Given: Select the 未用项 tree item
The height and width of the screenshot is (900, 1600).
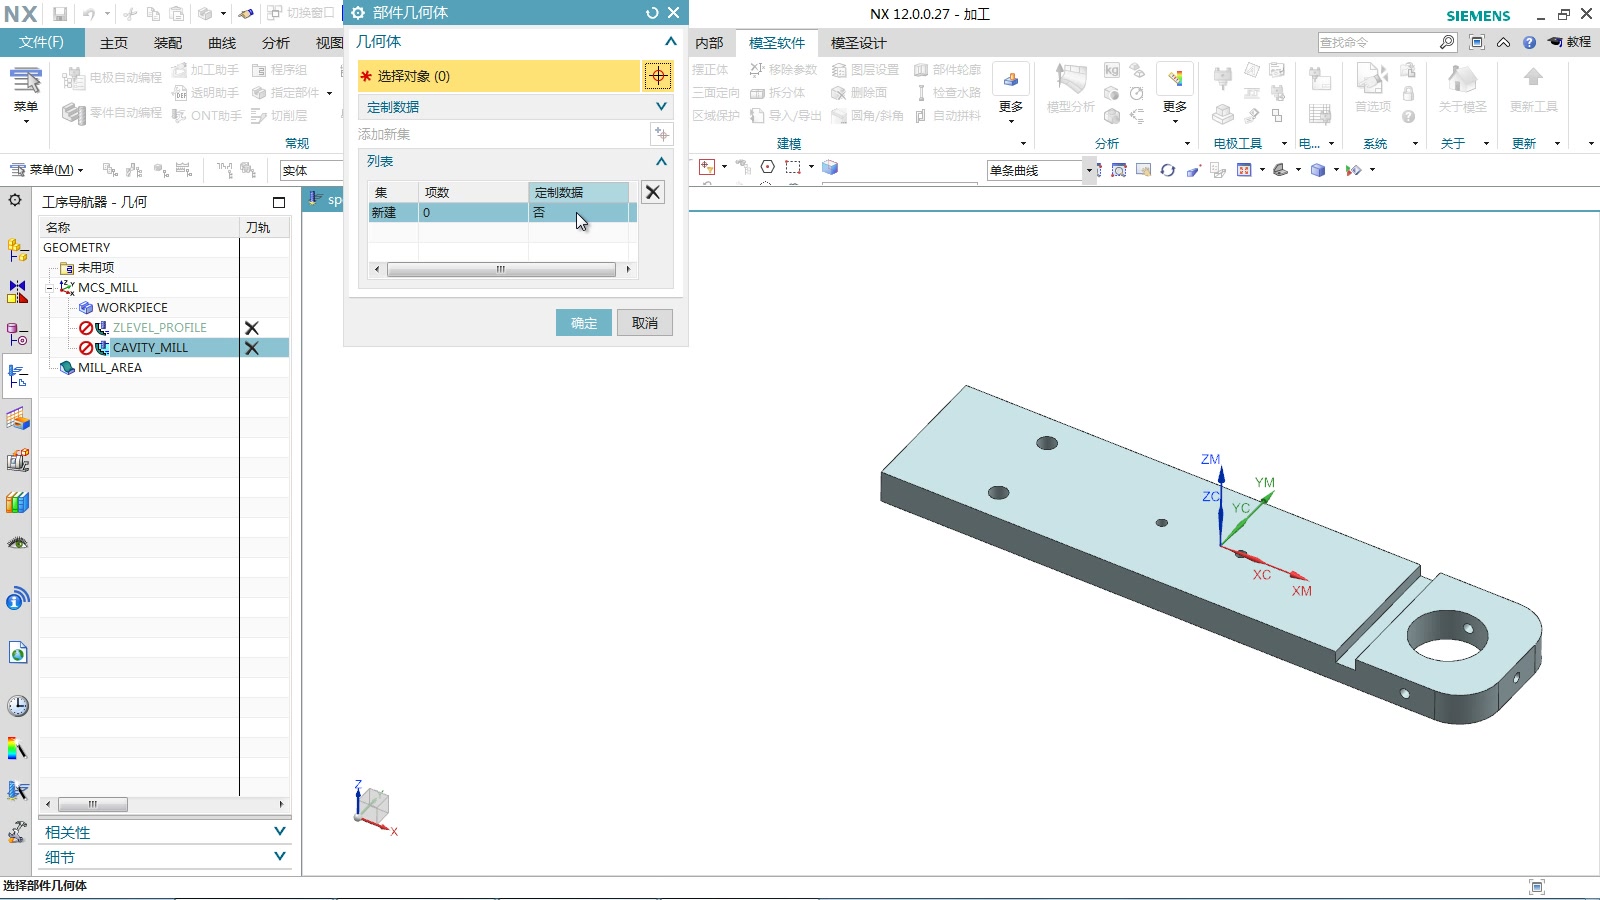Looking at the screenshot, I should [96, 268].
